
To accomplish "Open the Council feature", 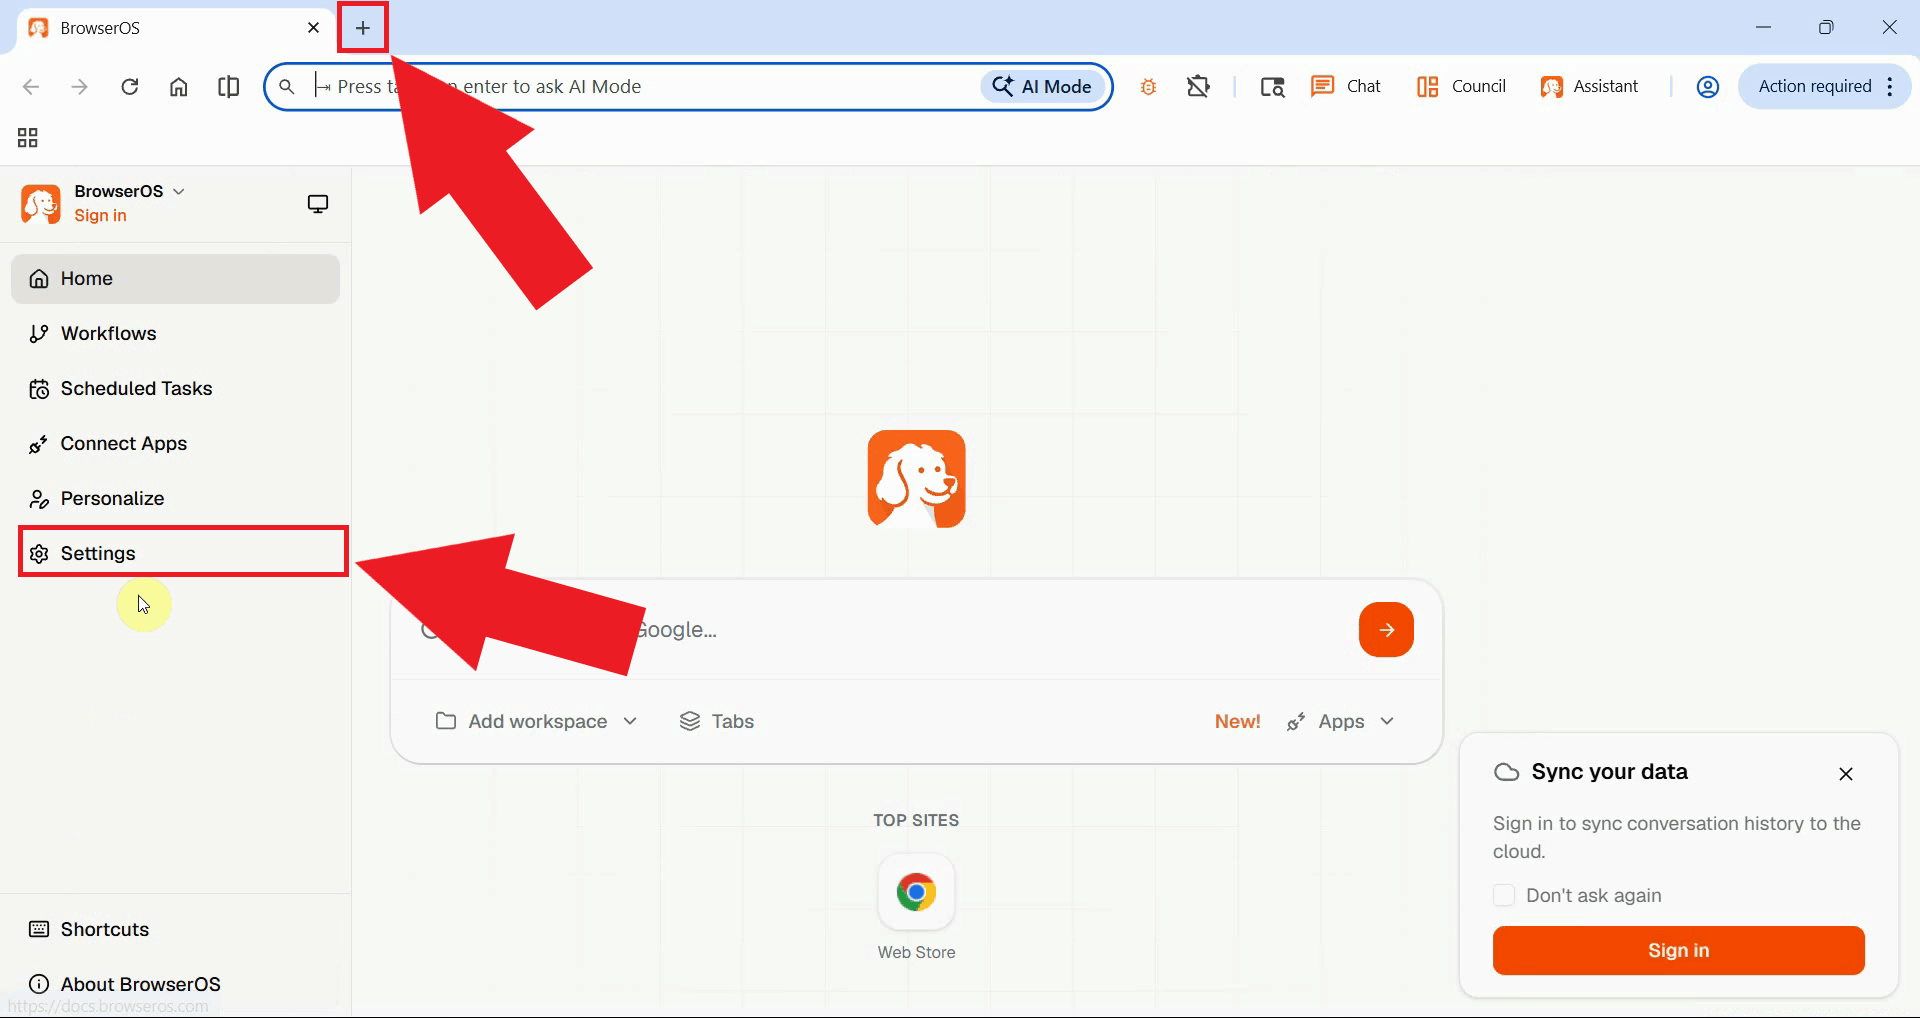I will coord(1460,86).
